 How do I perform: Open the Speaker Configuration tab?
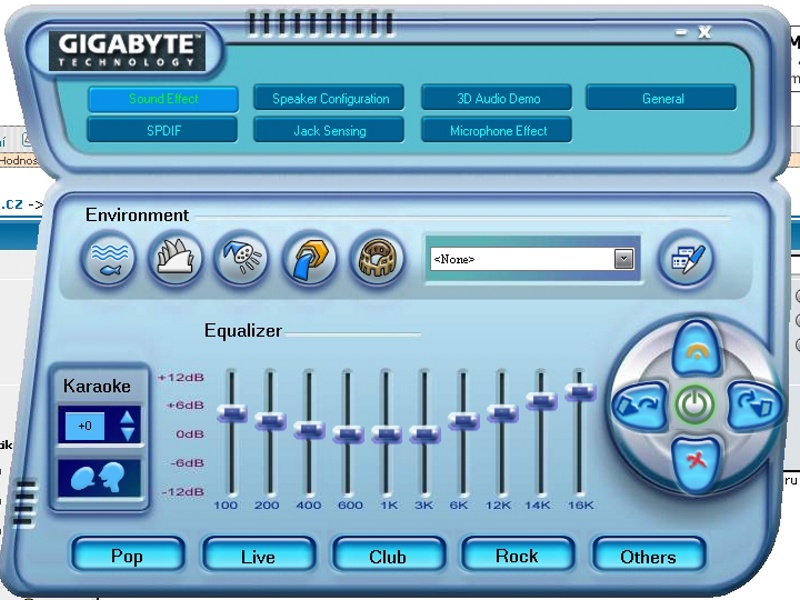click(x=330, y=98)
